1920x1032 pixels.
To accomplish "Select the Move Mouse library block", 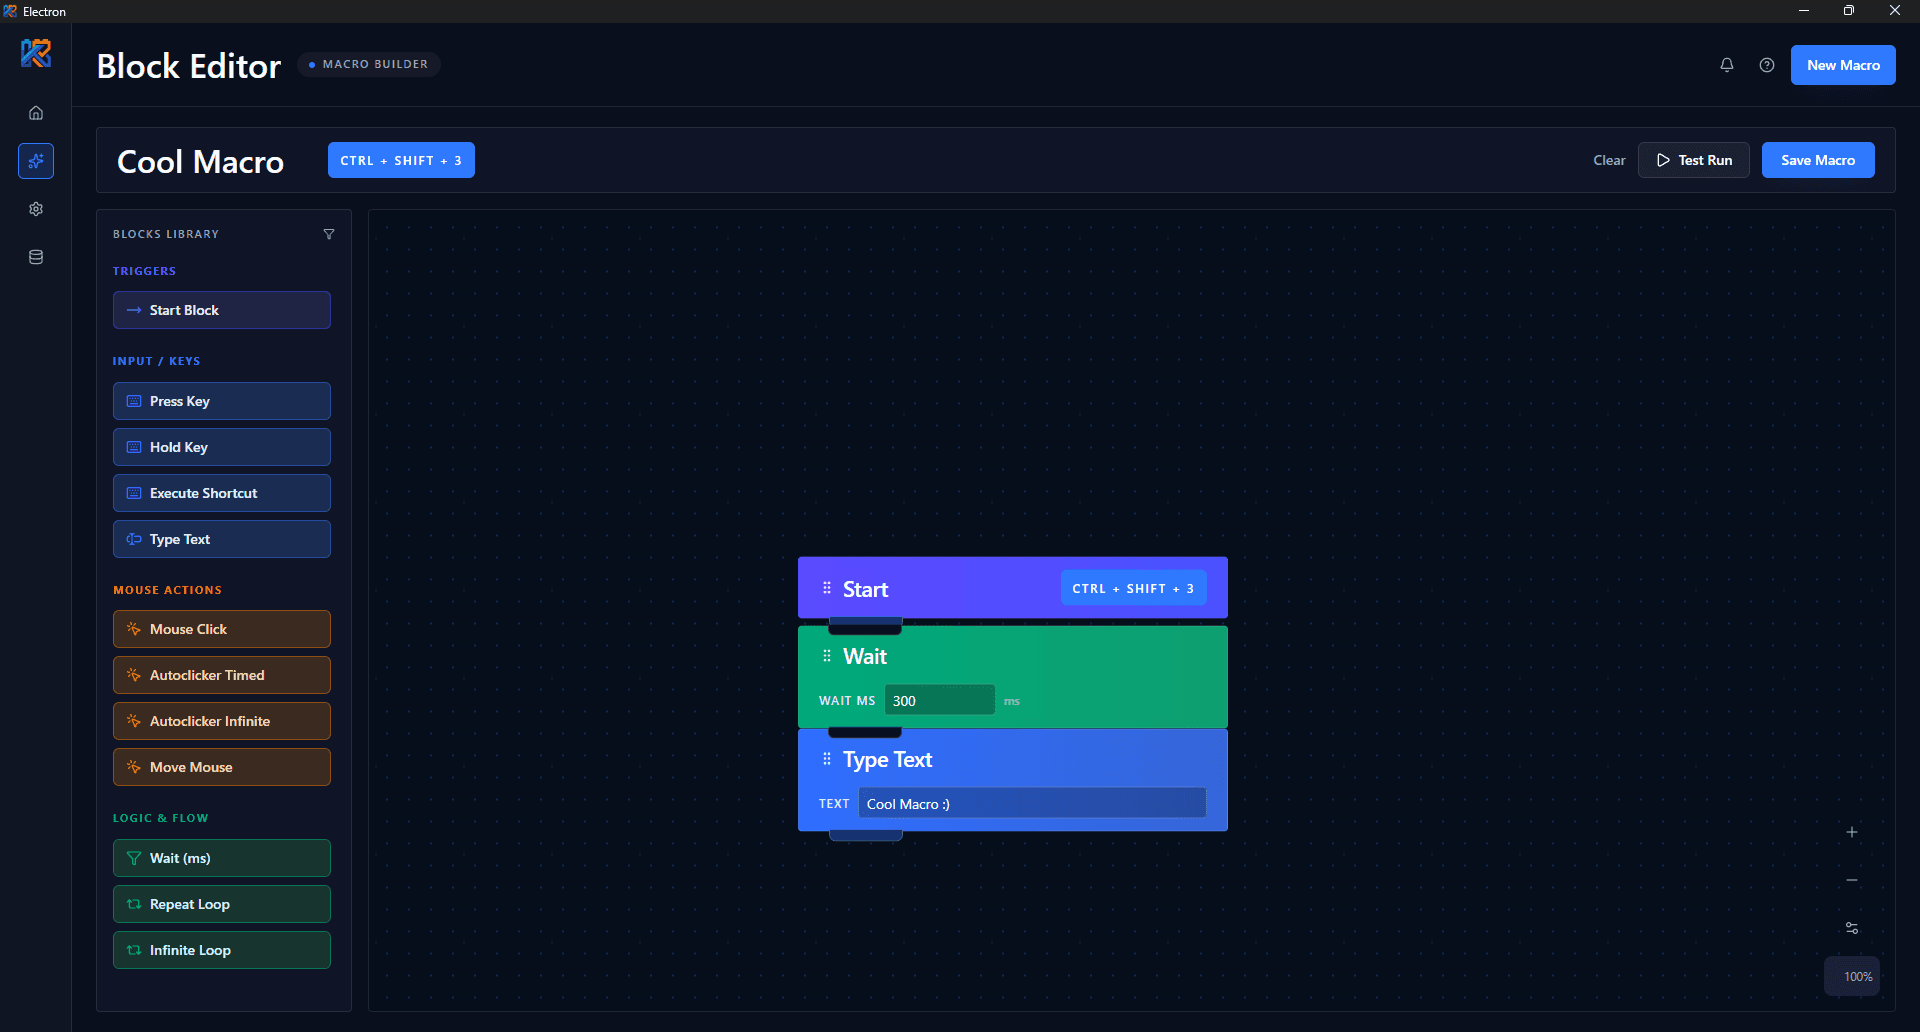I will click(x=222, y=767).
